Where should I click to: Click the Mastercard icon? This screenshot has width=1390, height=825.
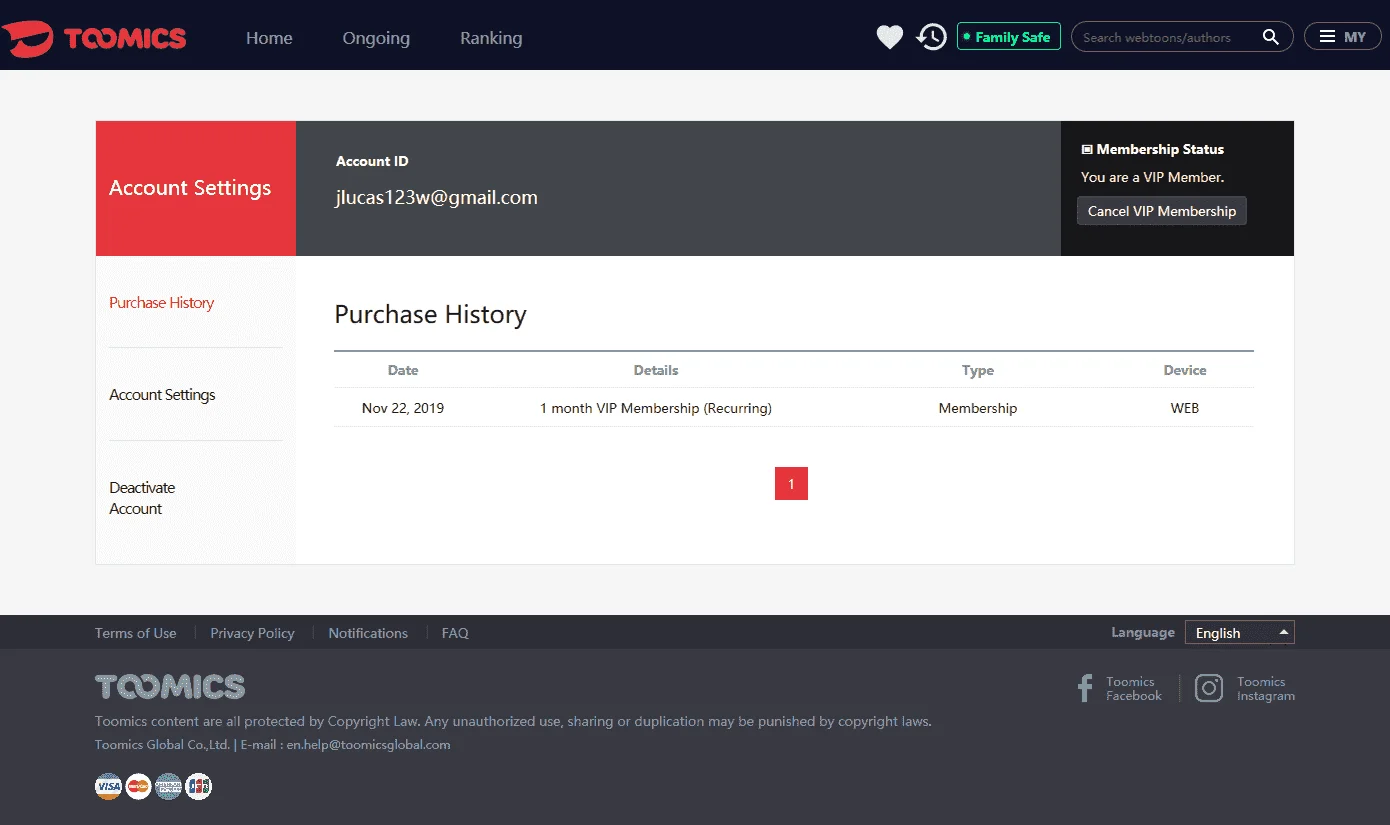coord(138,786)
